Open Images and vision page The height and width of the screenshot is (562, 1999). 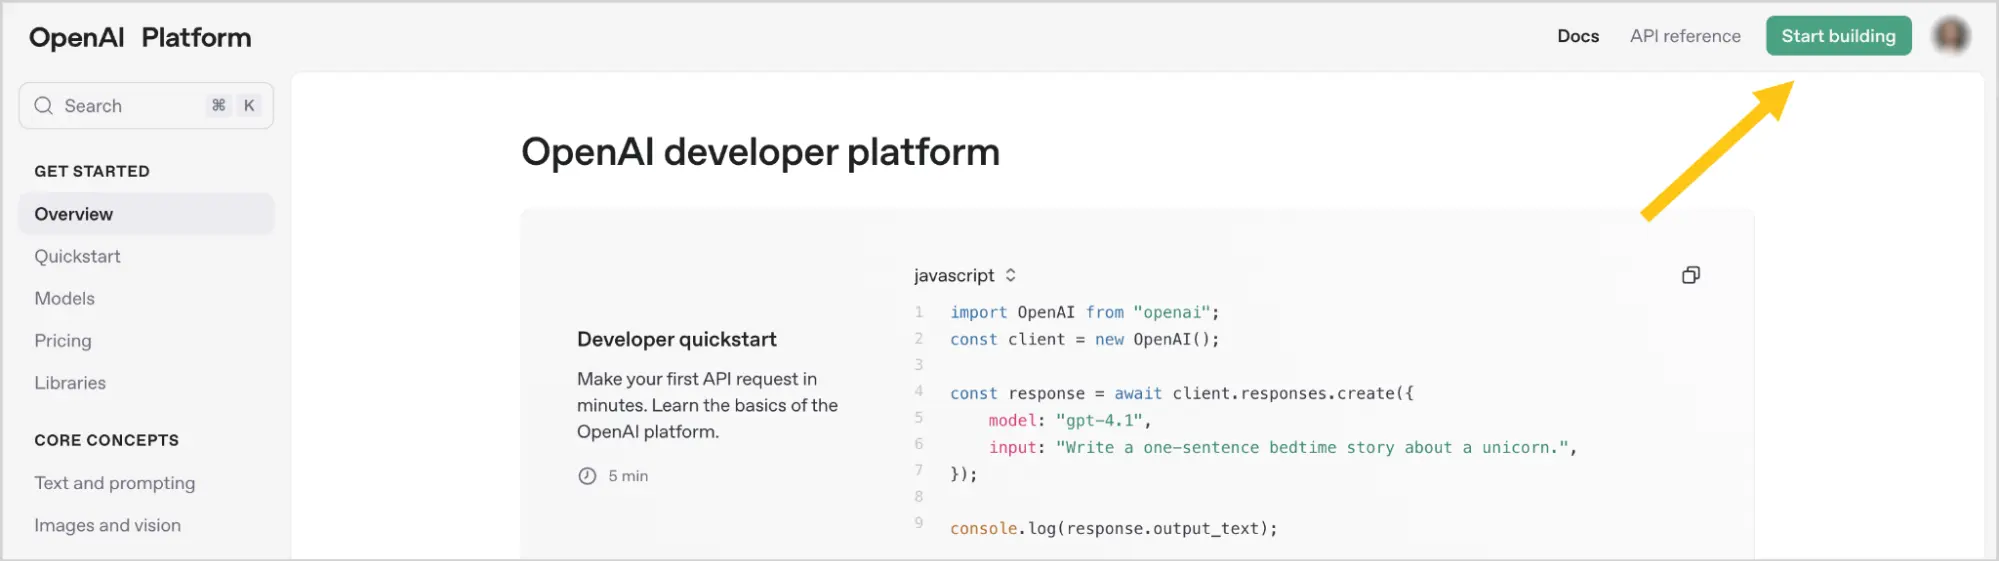[x=107, y=525]
